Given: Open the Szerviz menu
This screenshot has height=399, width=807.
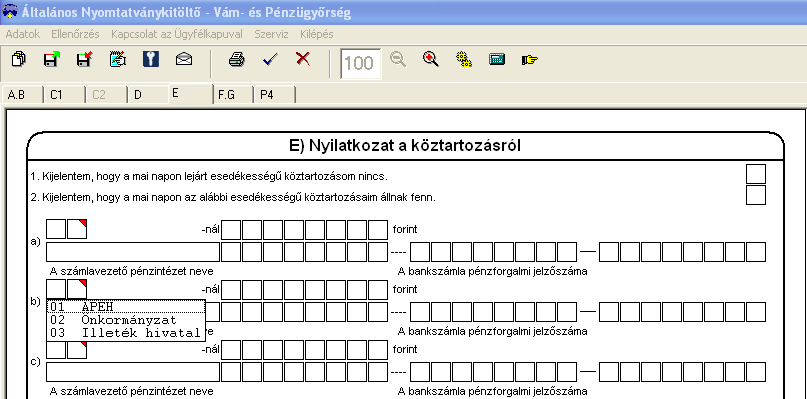Looking at the screenshot, I should tap(271, 34).
